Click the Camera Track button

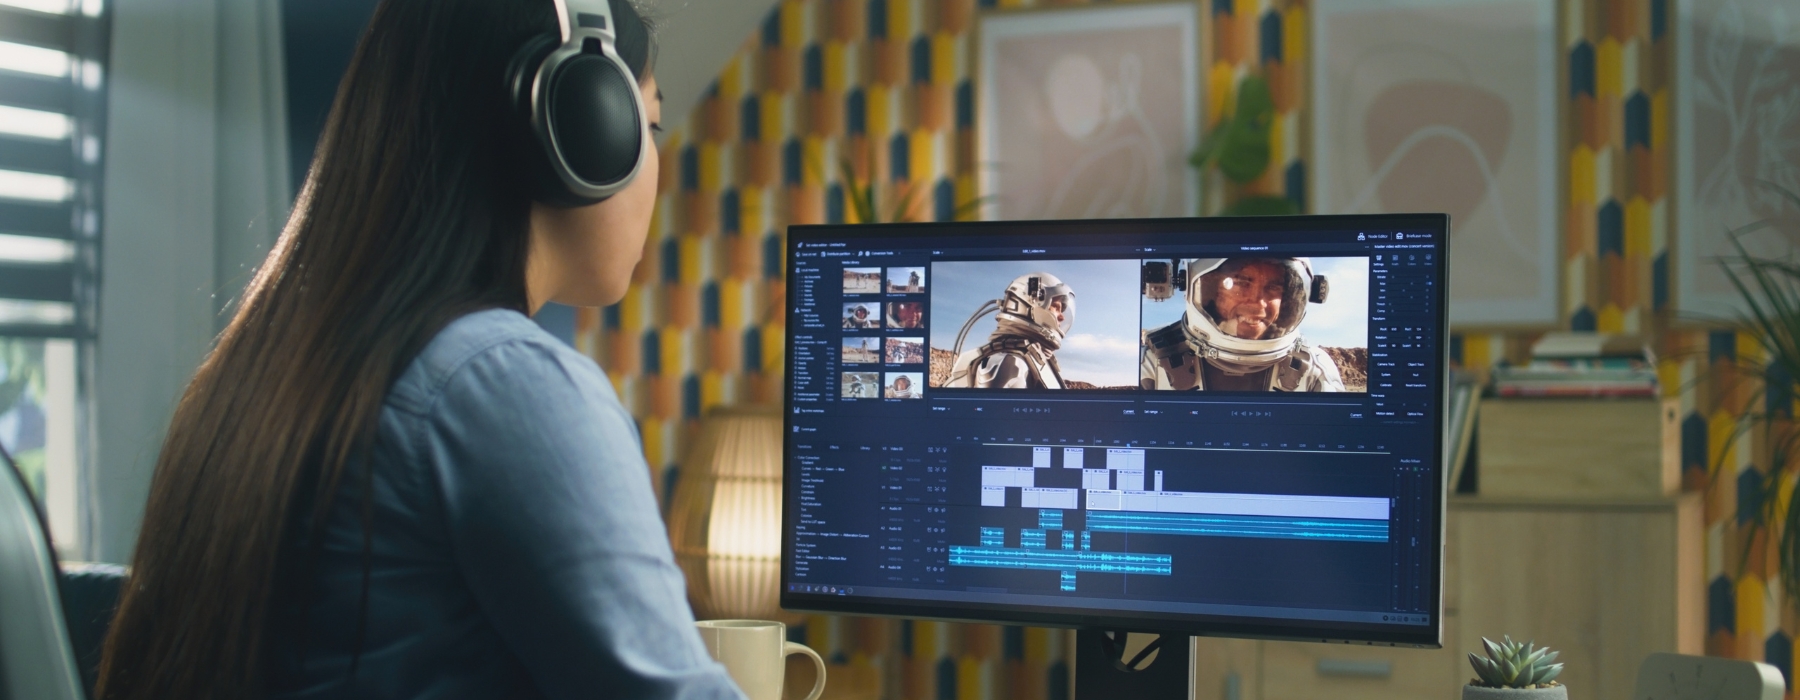(x=1386, y=364)
